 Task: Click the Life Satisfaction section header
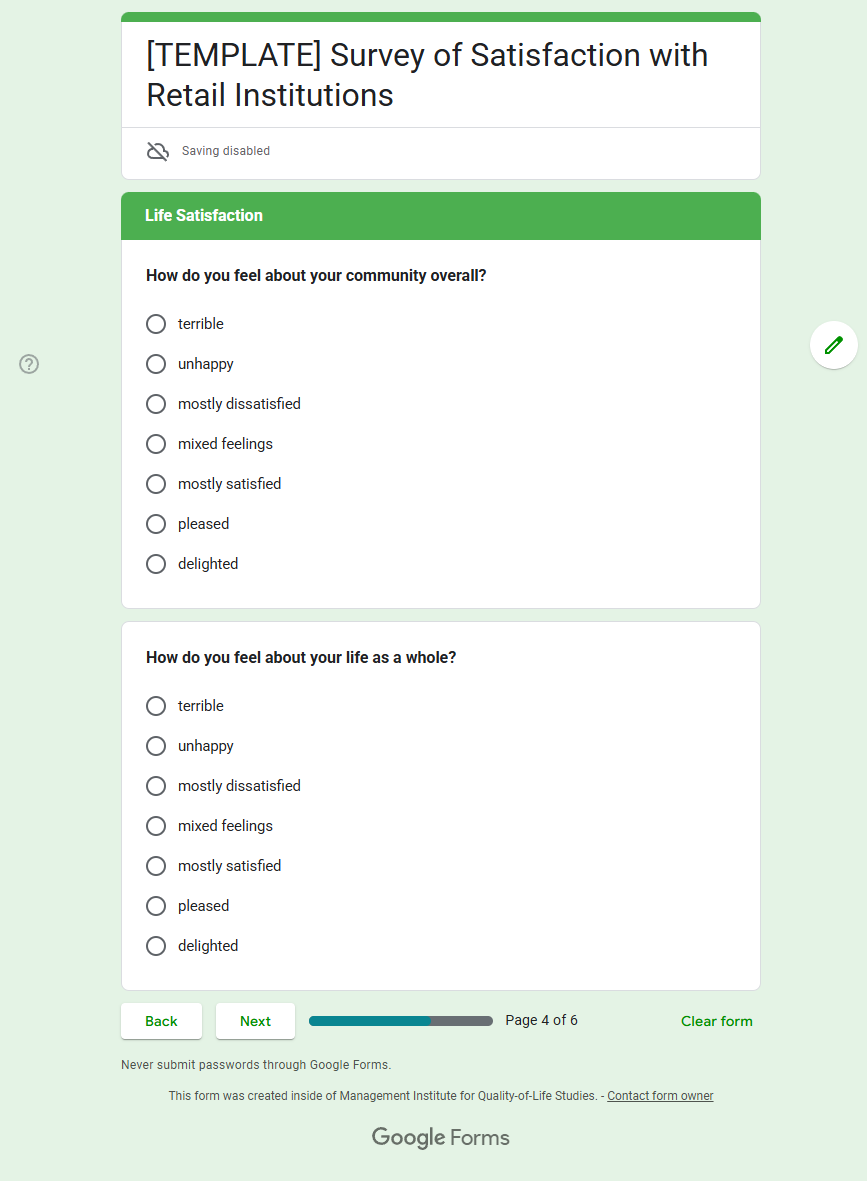pyautogui.click(x=204, y=216)
